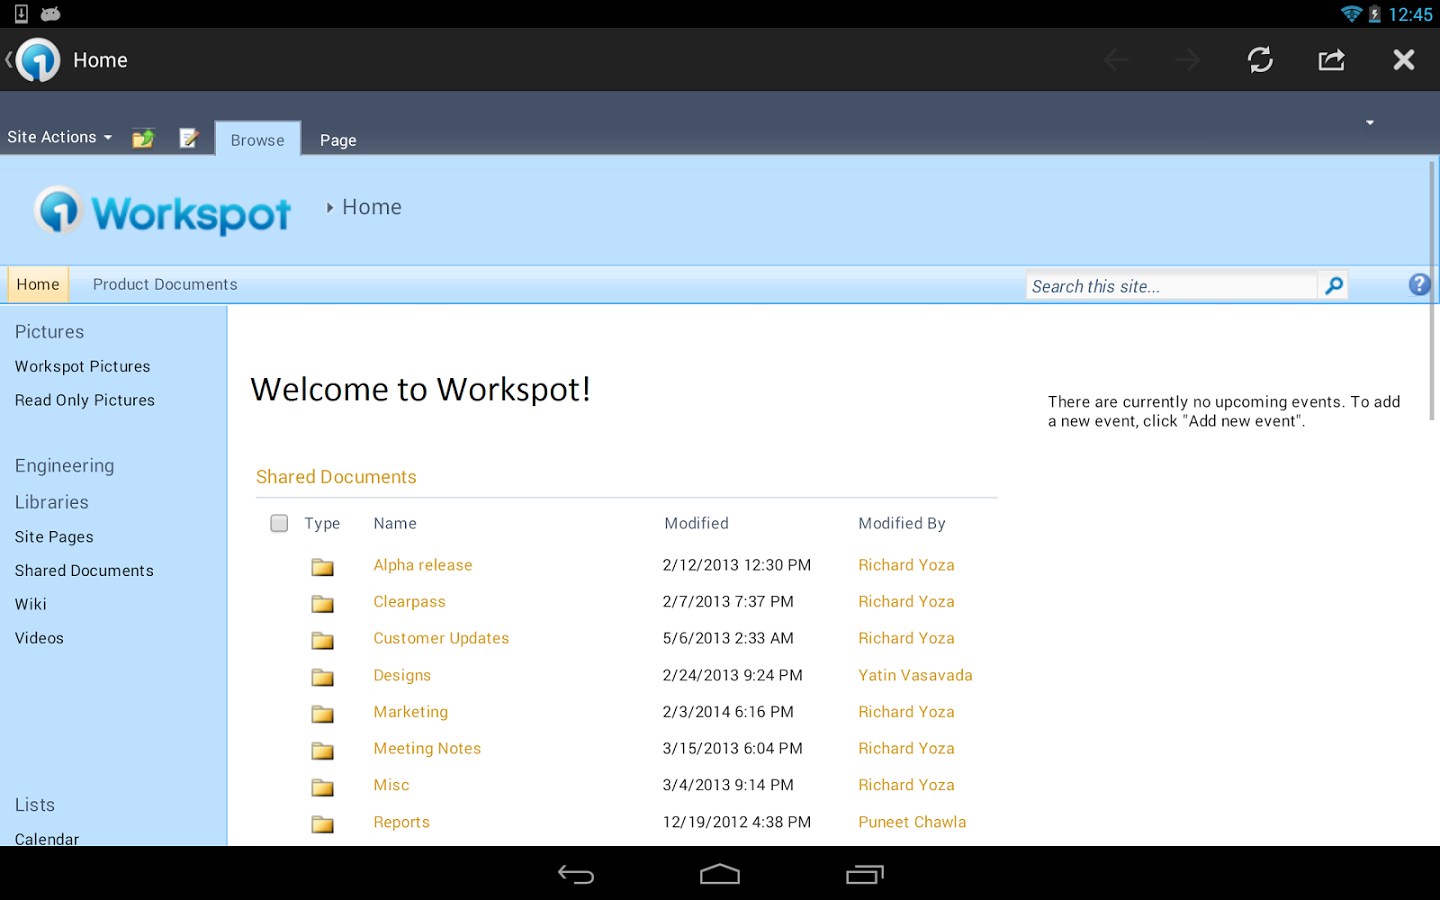Open Calendar in the sidebar
1440x900 pixels.
tap(47, 838)
